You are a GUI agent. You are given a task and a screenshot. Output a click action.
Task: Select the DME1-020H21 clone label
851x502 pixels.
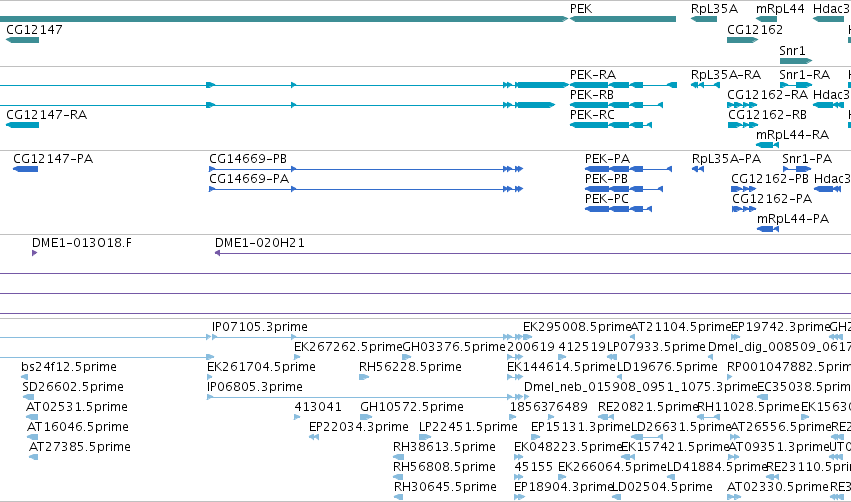260,243
